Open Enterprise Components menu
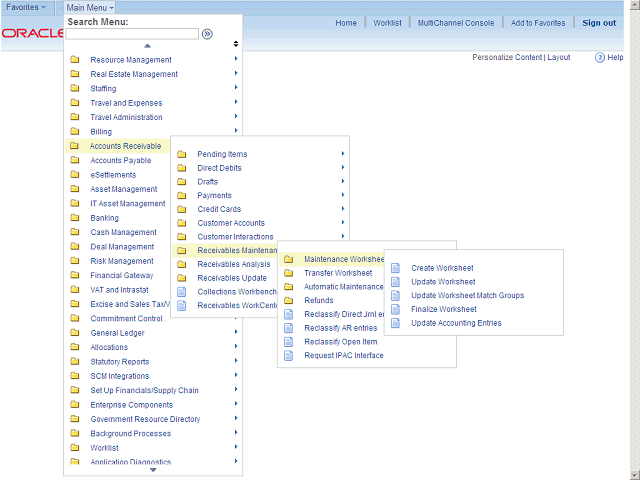 pyautogui.click(x=131, y=405)
